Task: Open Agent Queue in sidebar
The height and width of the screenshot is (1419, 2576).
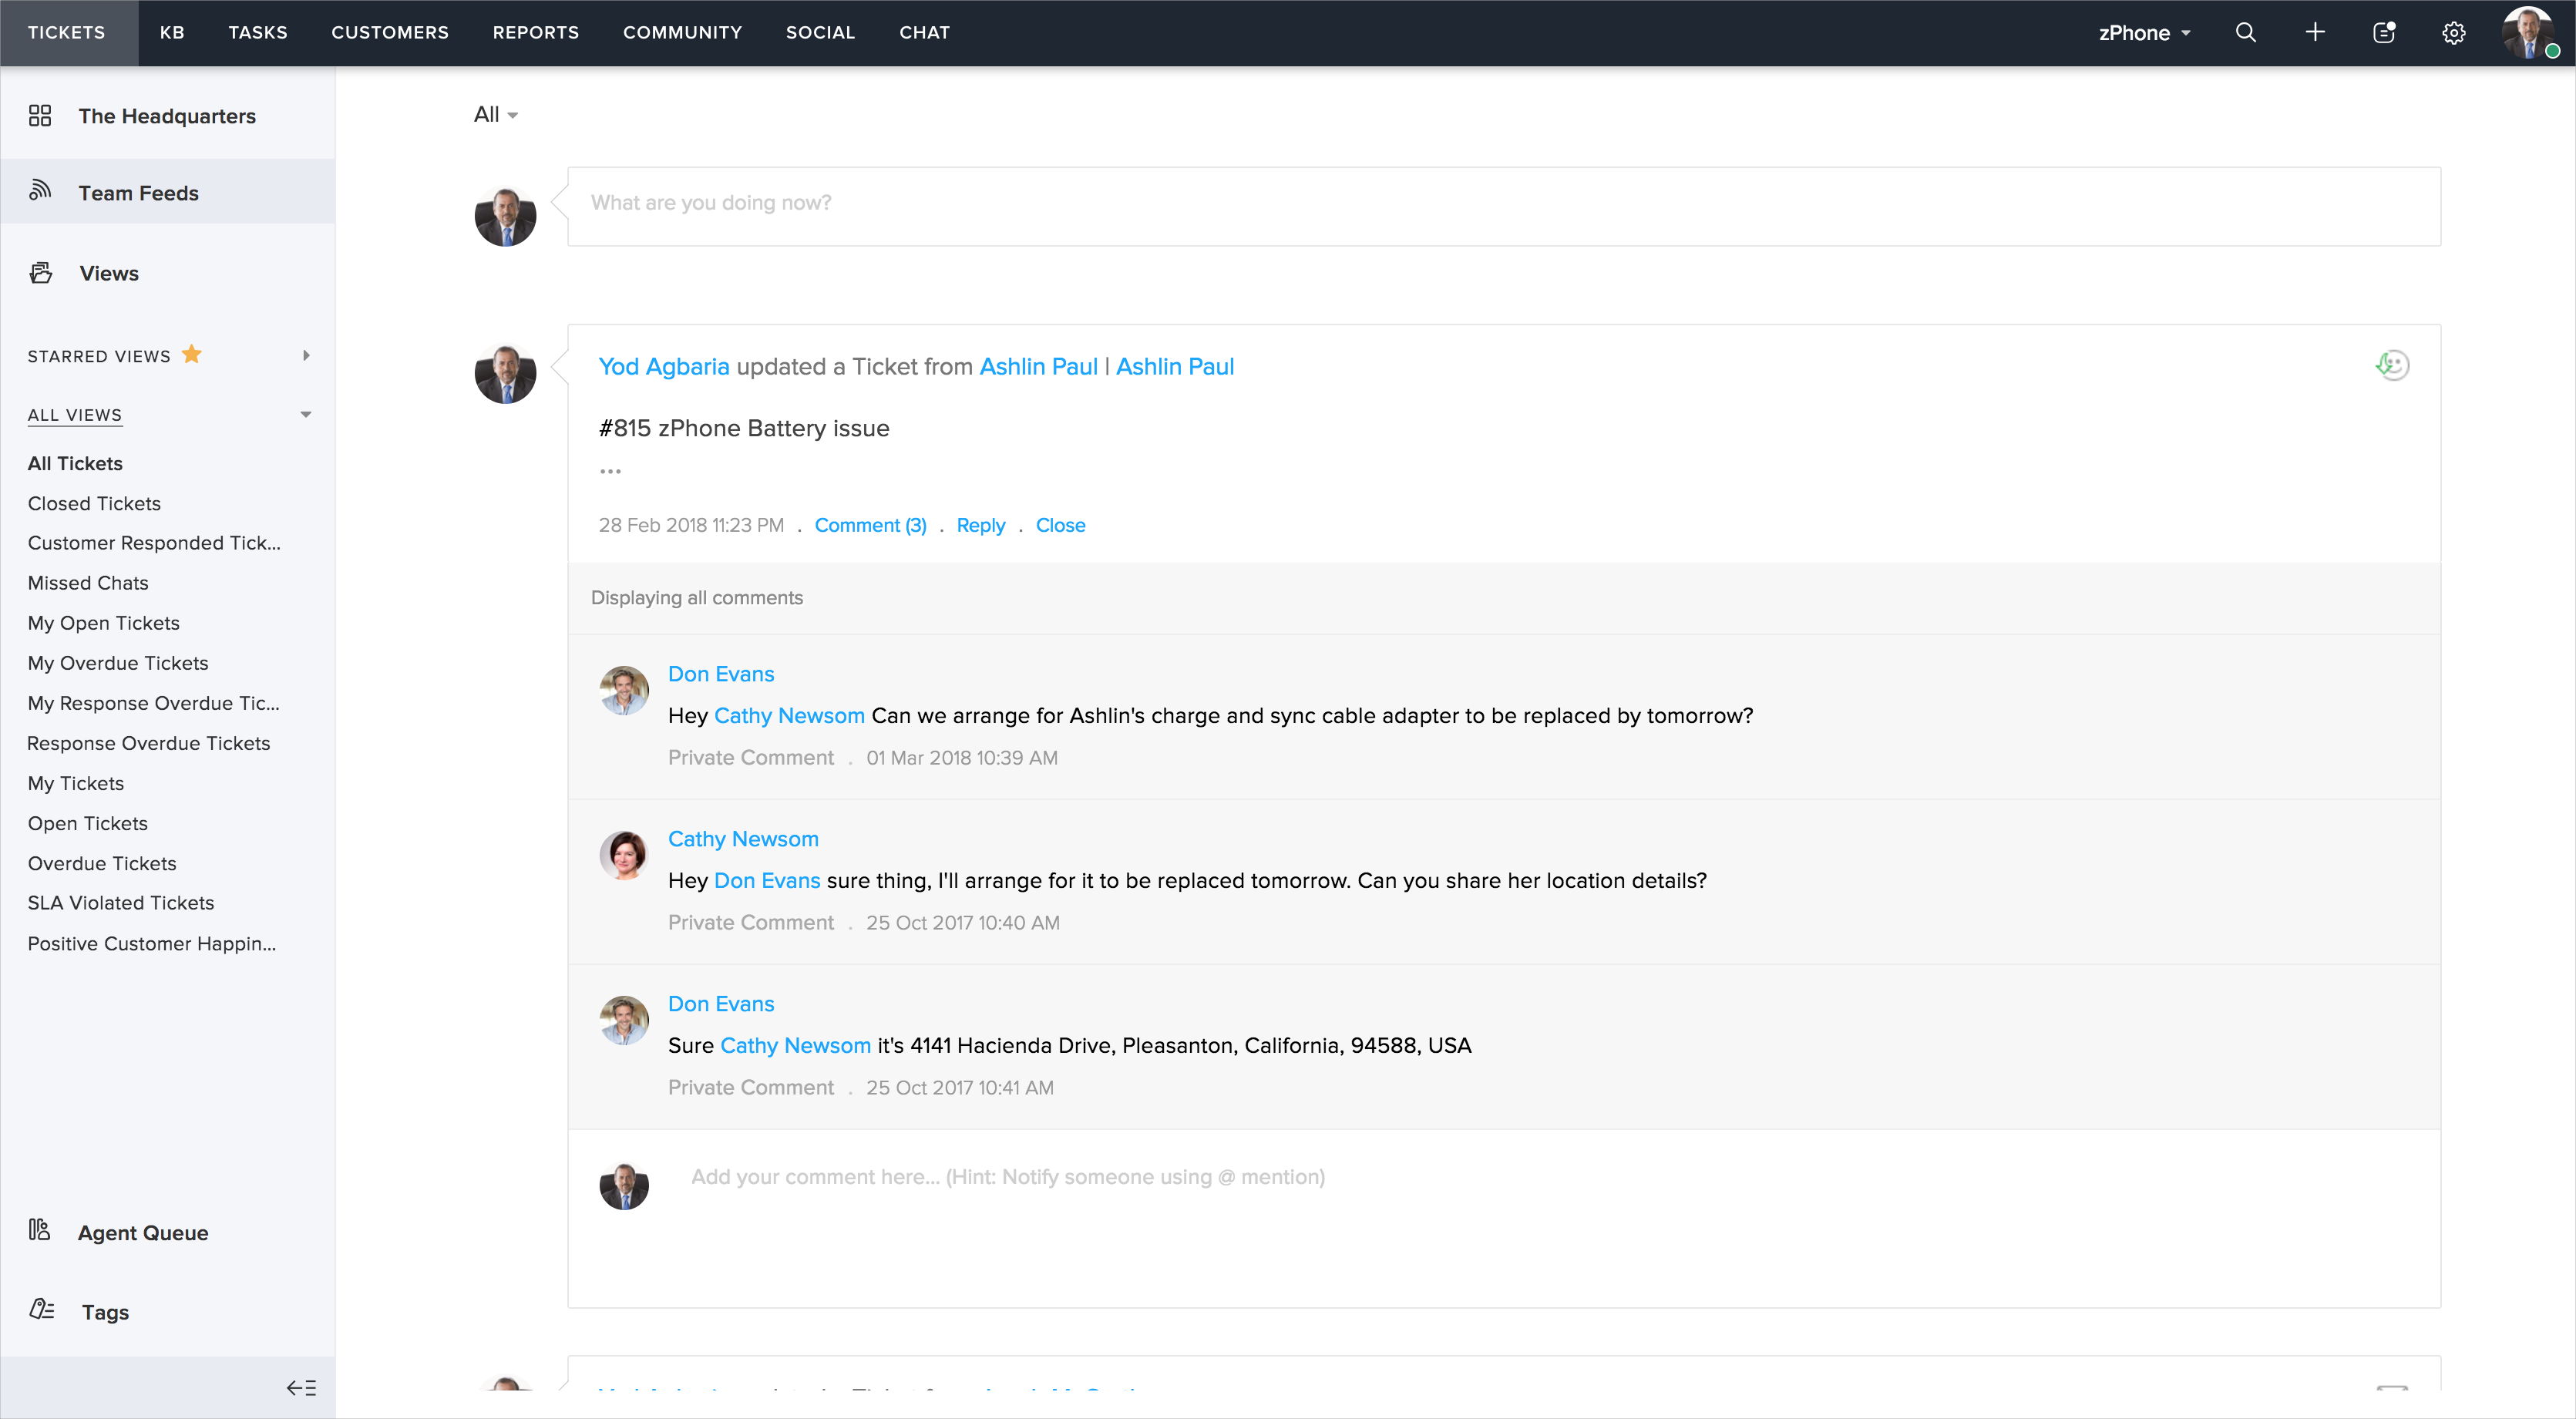Action: 142,1232
